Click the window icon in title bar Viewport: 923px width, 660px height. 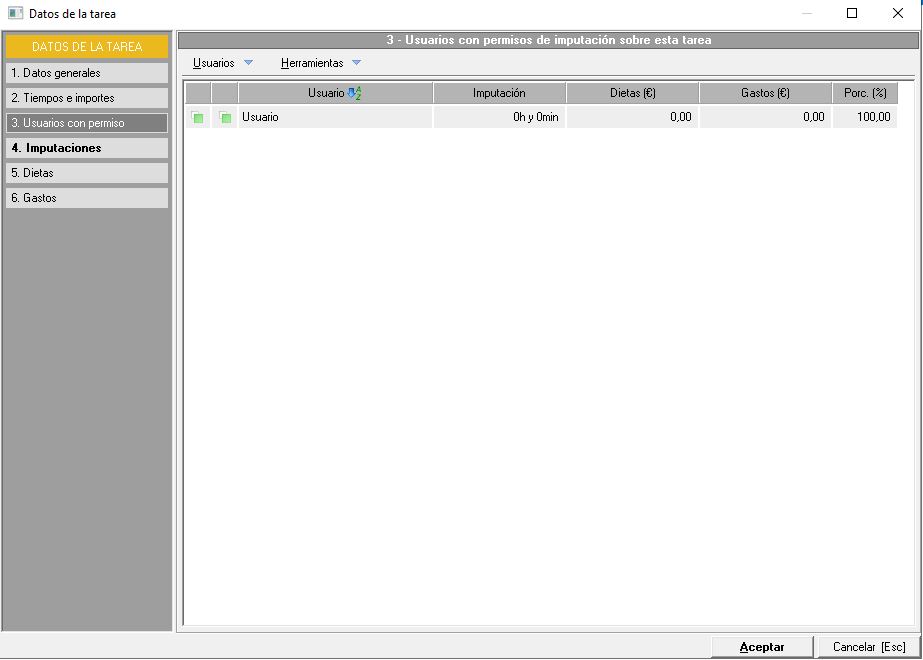tap(15, 14)
